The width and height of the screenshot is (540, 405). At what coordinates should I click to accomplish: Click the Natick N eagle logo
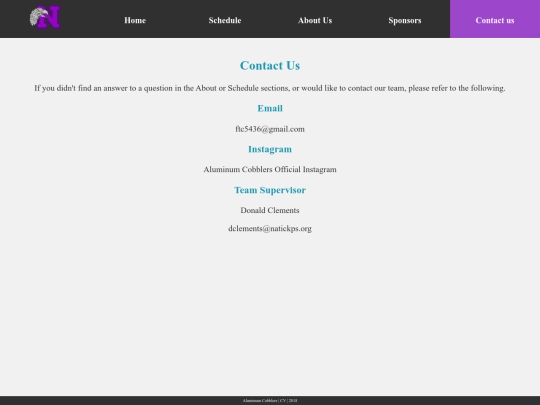[45, 17]
